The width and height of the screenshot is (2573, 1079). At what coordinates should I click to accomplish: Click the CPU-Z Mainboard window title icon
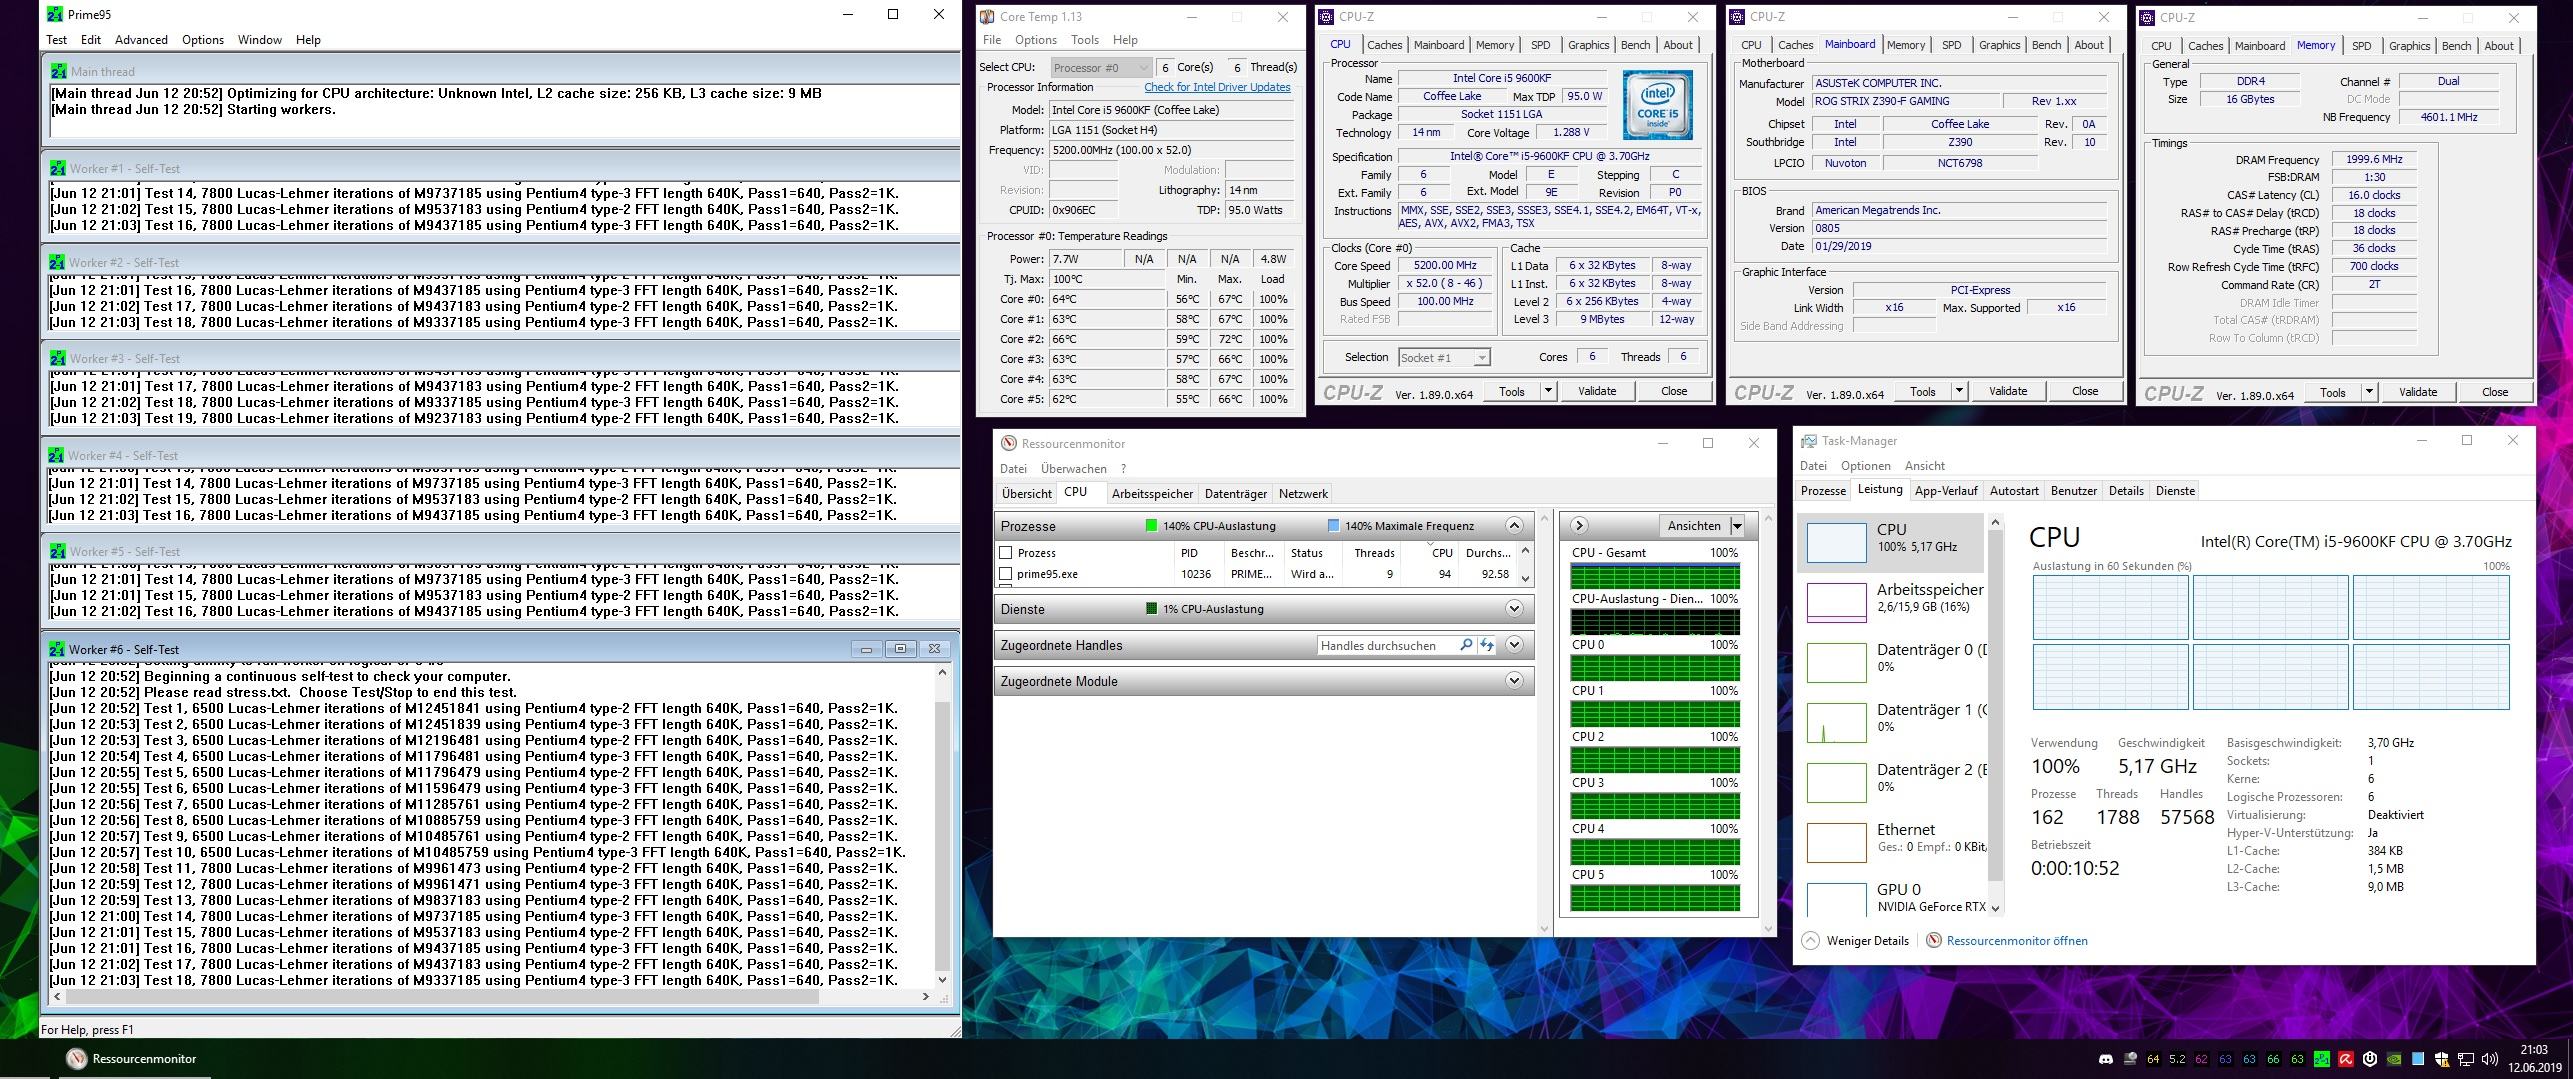click(x=1738, y=16)
